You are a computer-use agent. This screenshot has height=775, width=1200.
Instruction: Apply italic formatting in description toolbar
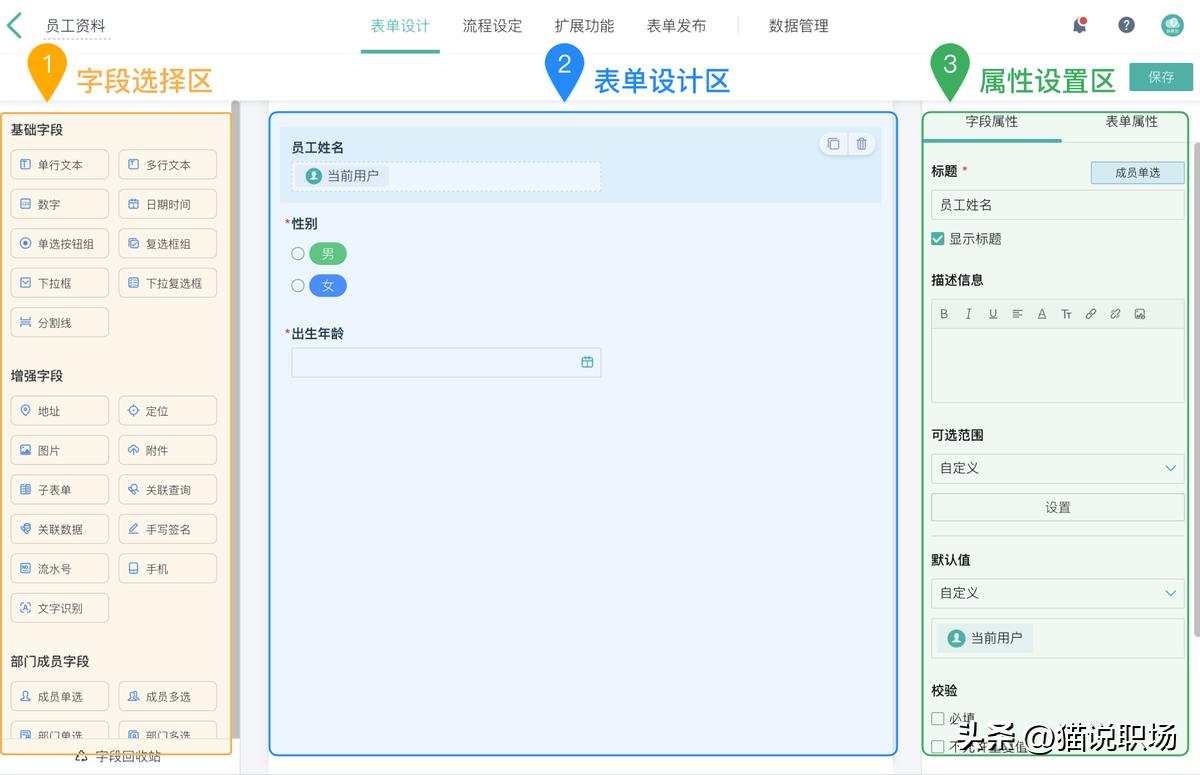968,313
